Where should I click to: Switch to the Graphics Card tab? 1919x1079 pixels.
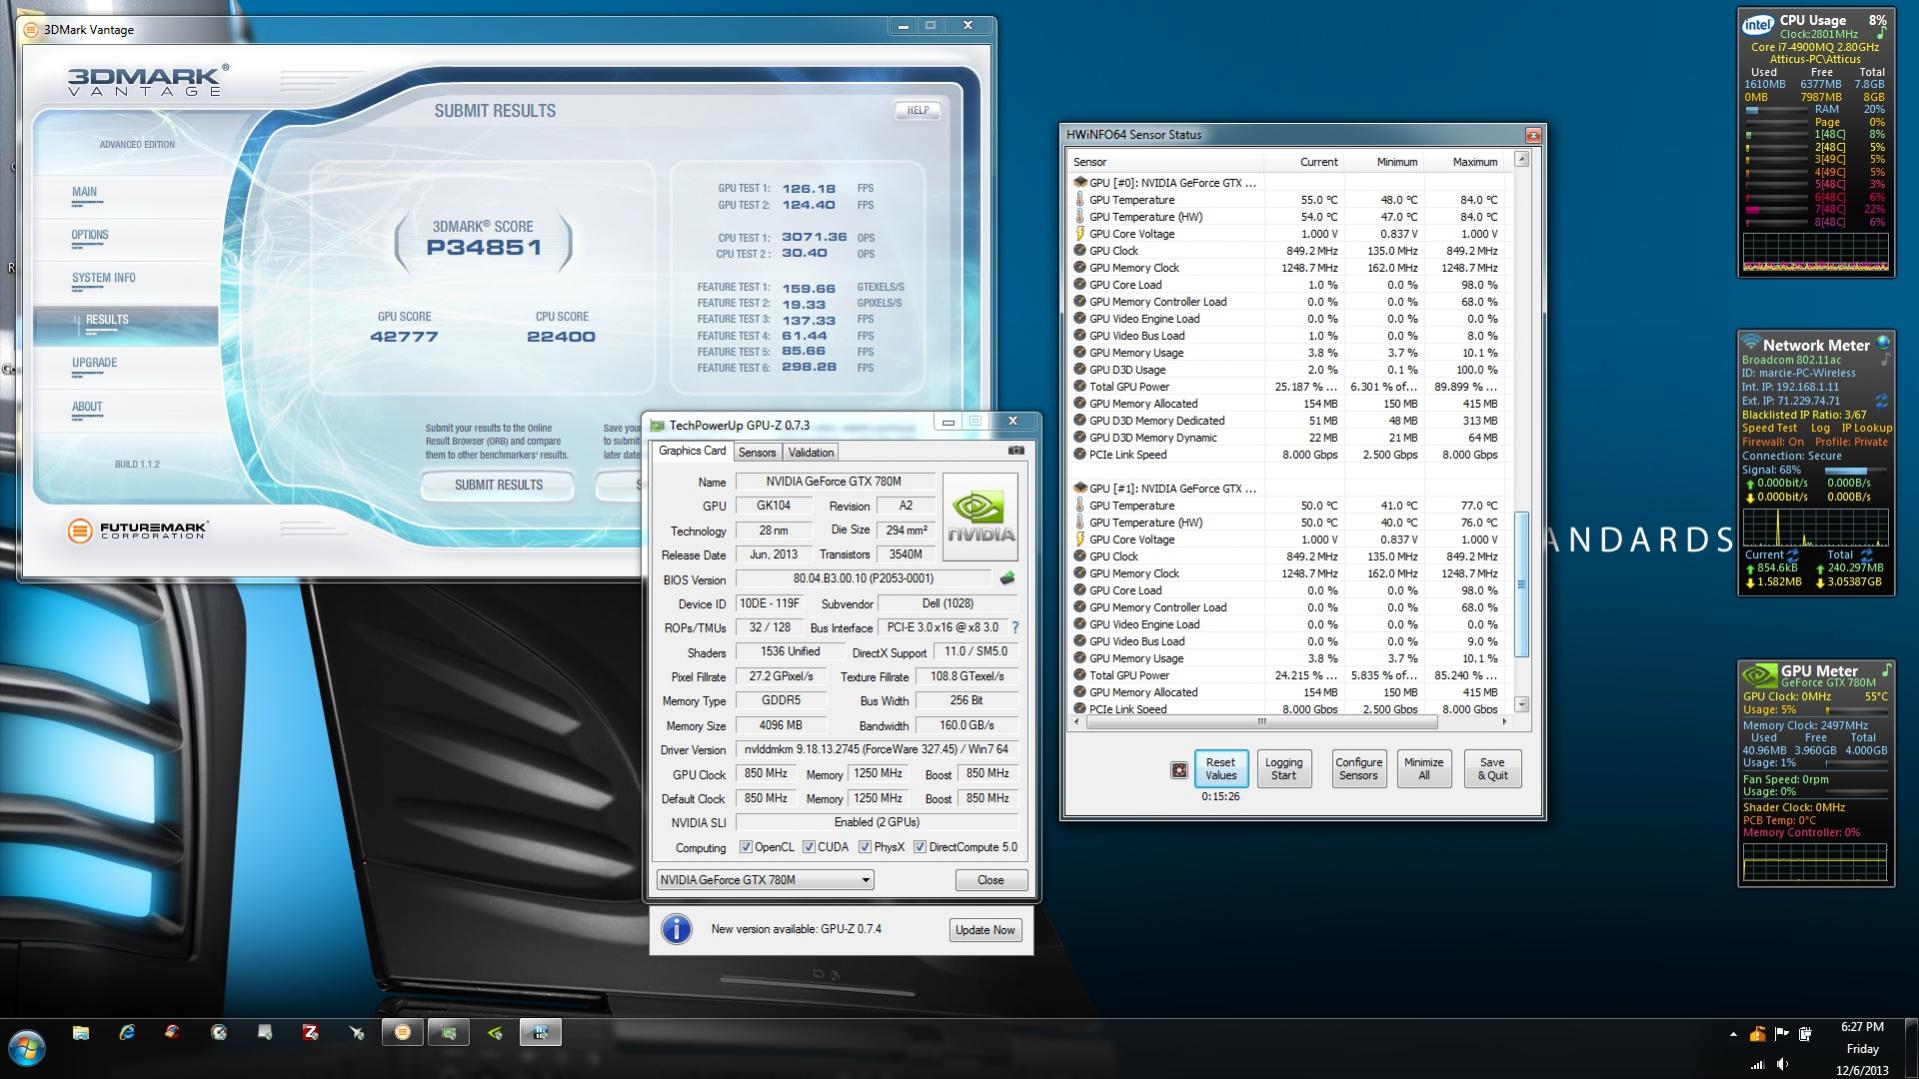[692, 451]
